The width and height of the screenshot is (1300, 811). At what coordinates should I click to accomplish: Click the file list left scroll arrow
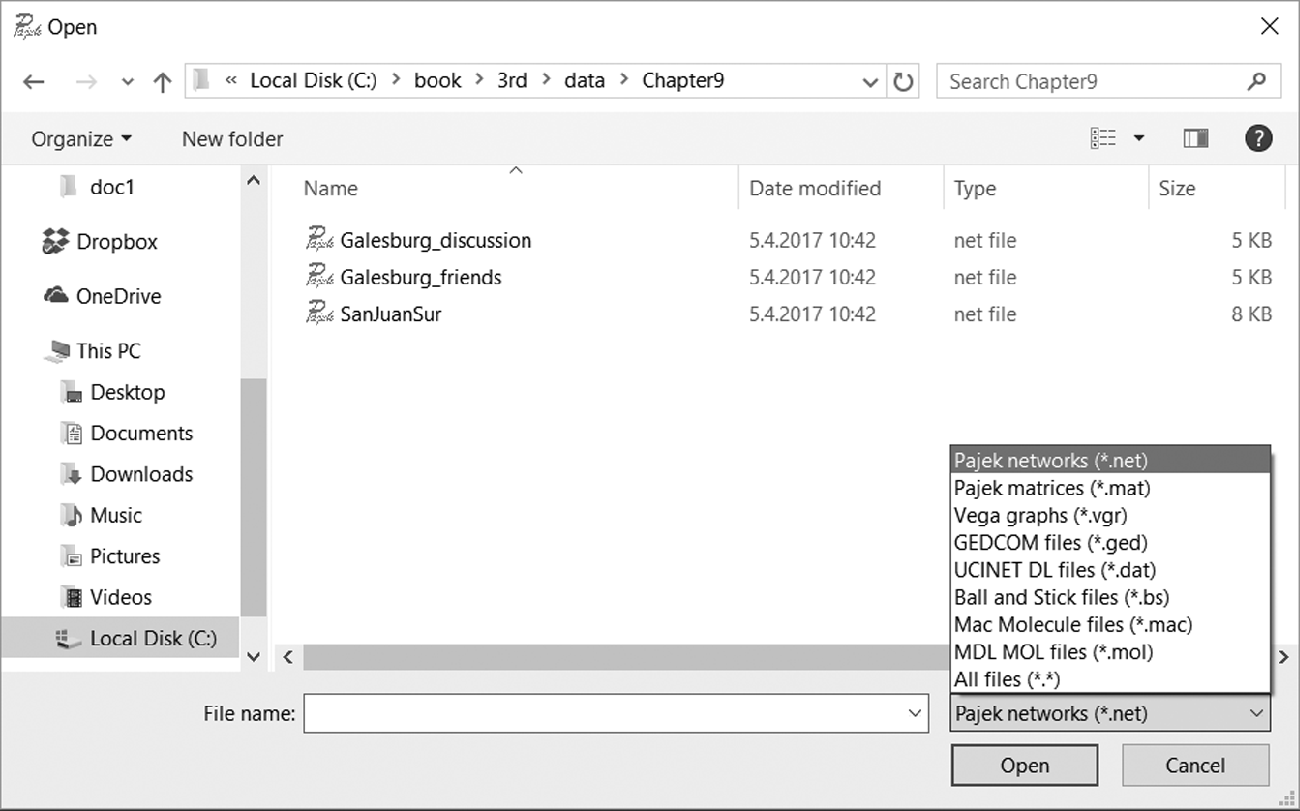point(288,657)
